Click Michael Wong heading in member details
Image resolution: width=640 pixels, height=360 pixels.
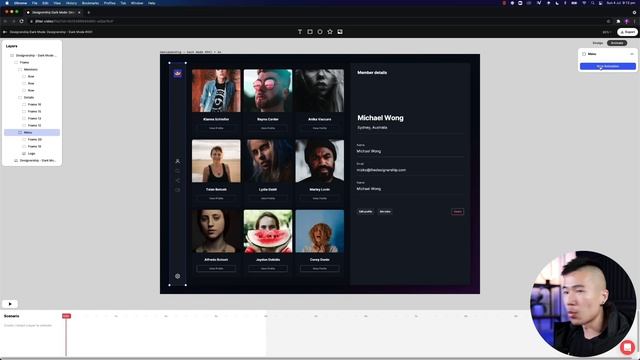pyautogui.click(x=380, y=118)
